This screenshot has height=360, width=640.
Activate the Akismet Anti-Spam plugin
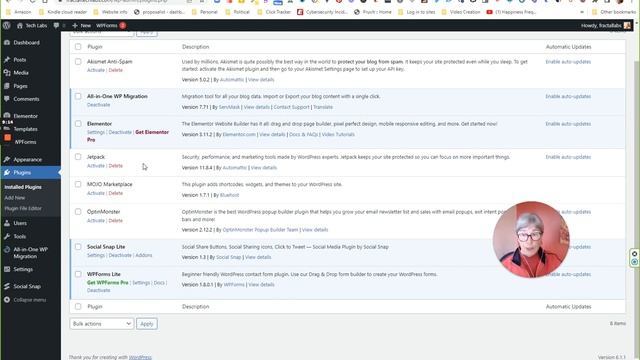96,70
